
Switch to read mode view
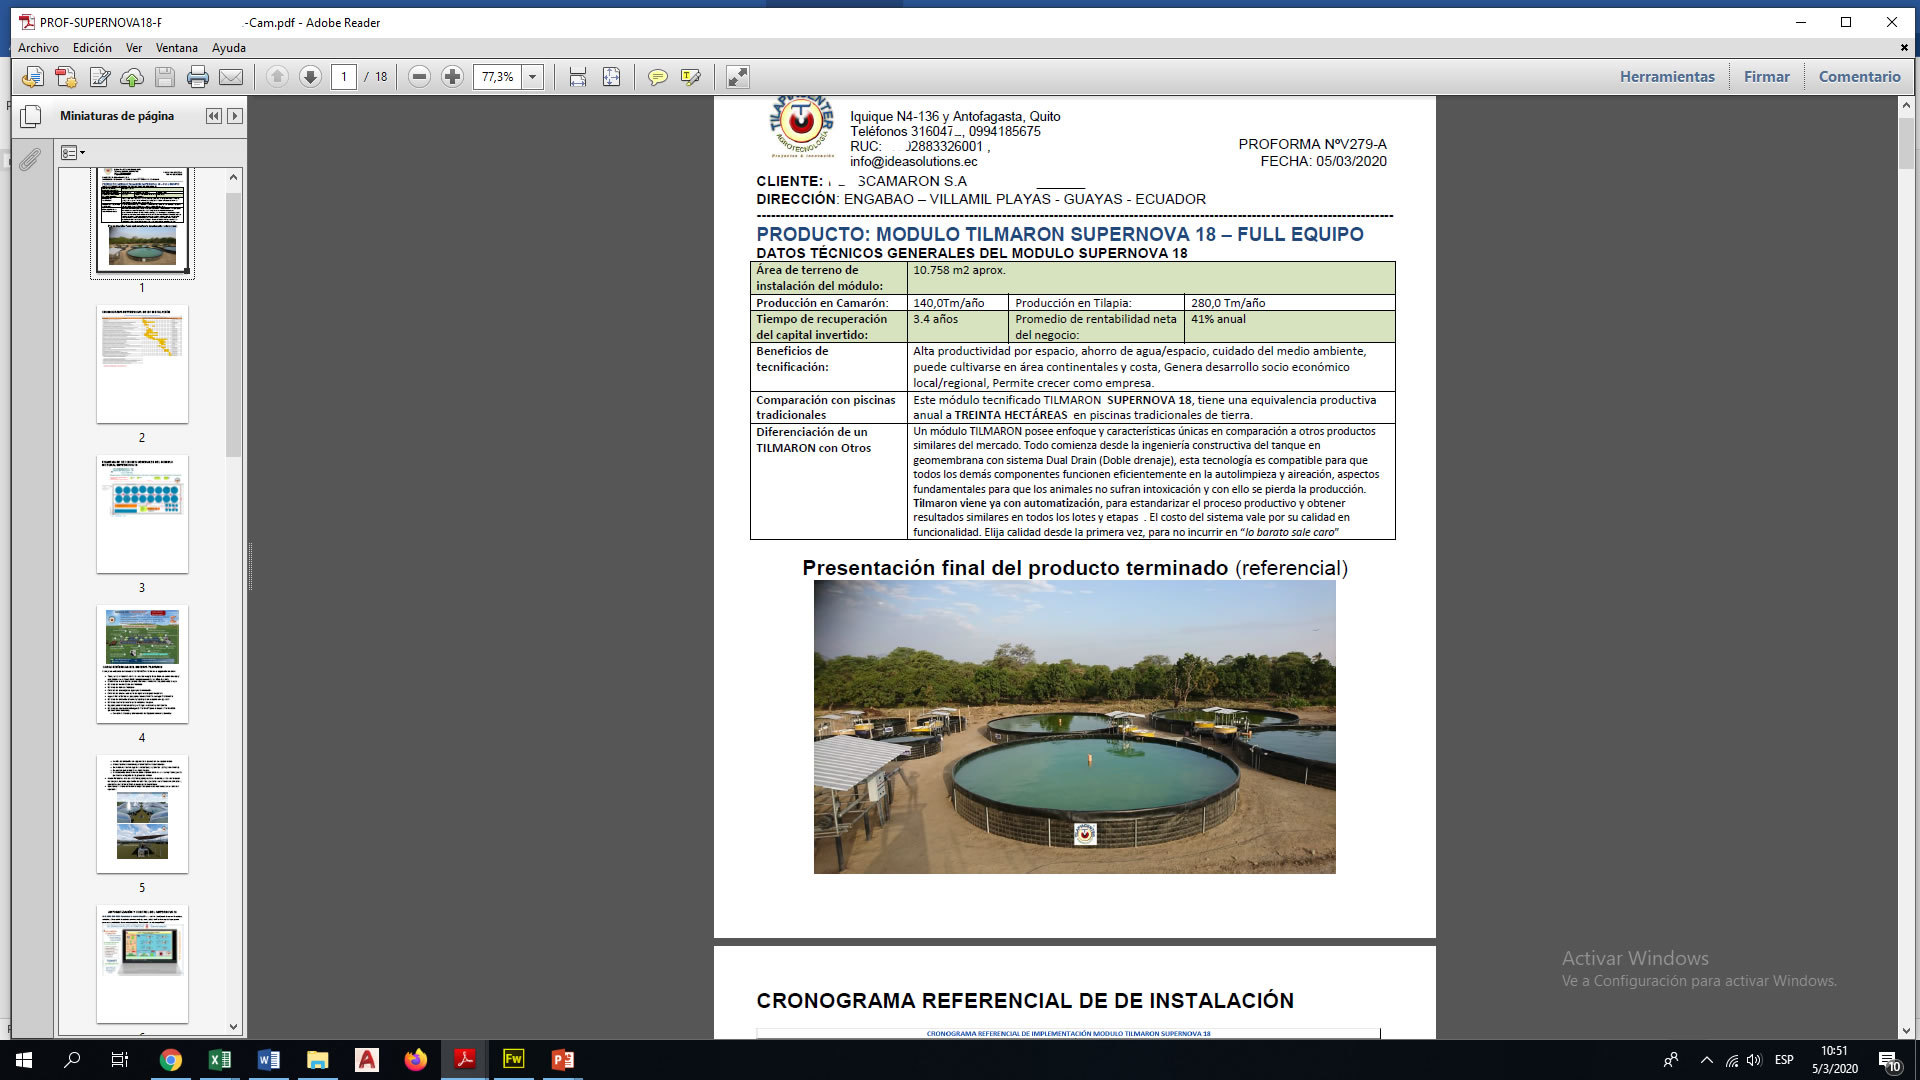point(737,77)
